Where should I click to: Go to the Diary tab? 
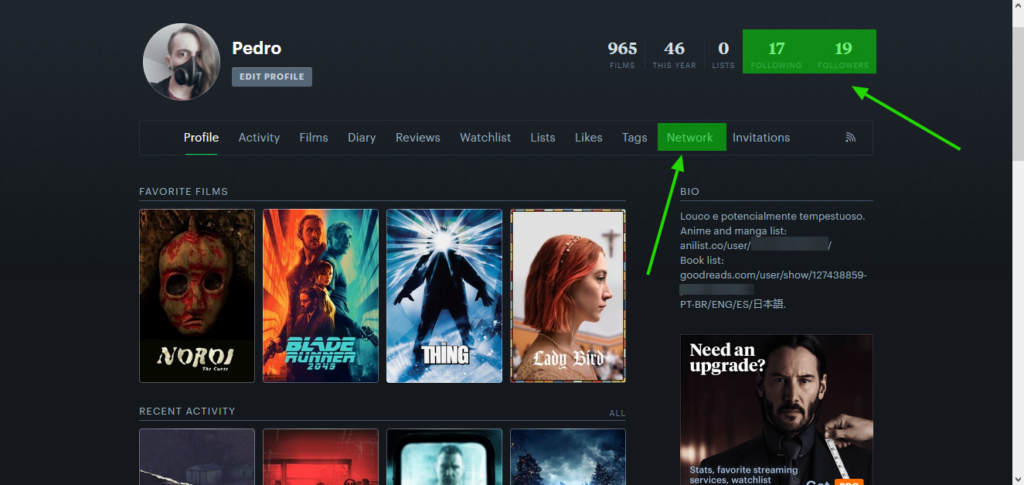362,138
